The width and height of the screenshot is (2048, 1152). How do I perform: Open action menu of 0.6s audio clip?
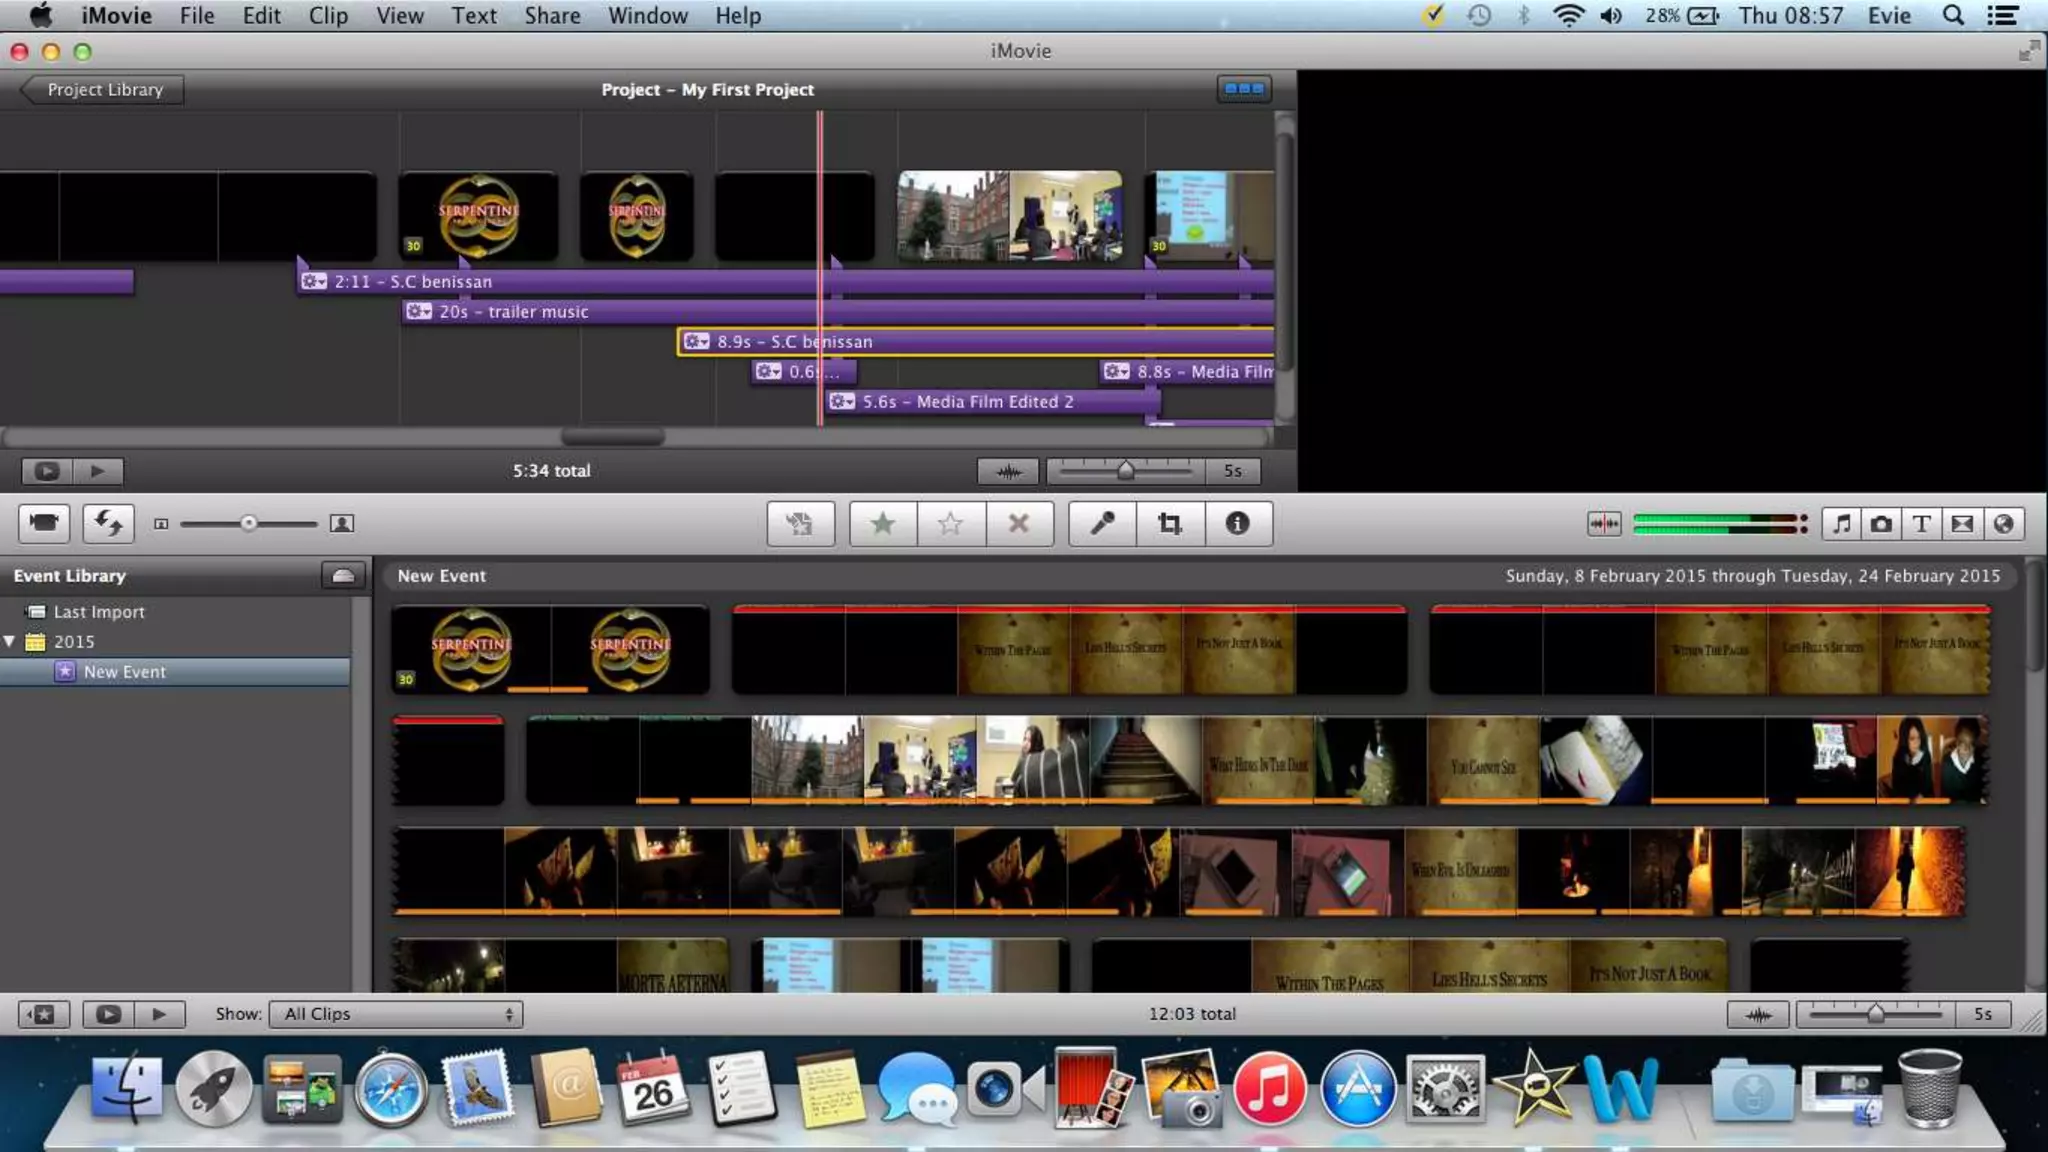coord(768,372)
